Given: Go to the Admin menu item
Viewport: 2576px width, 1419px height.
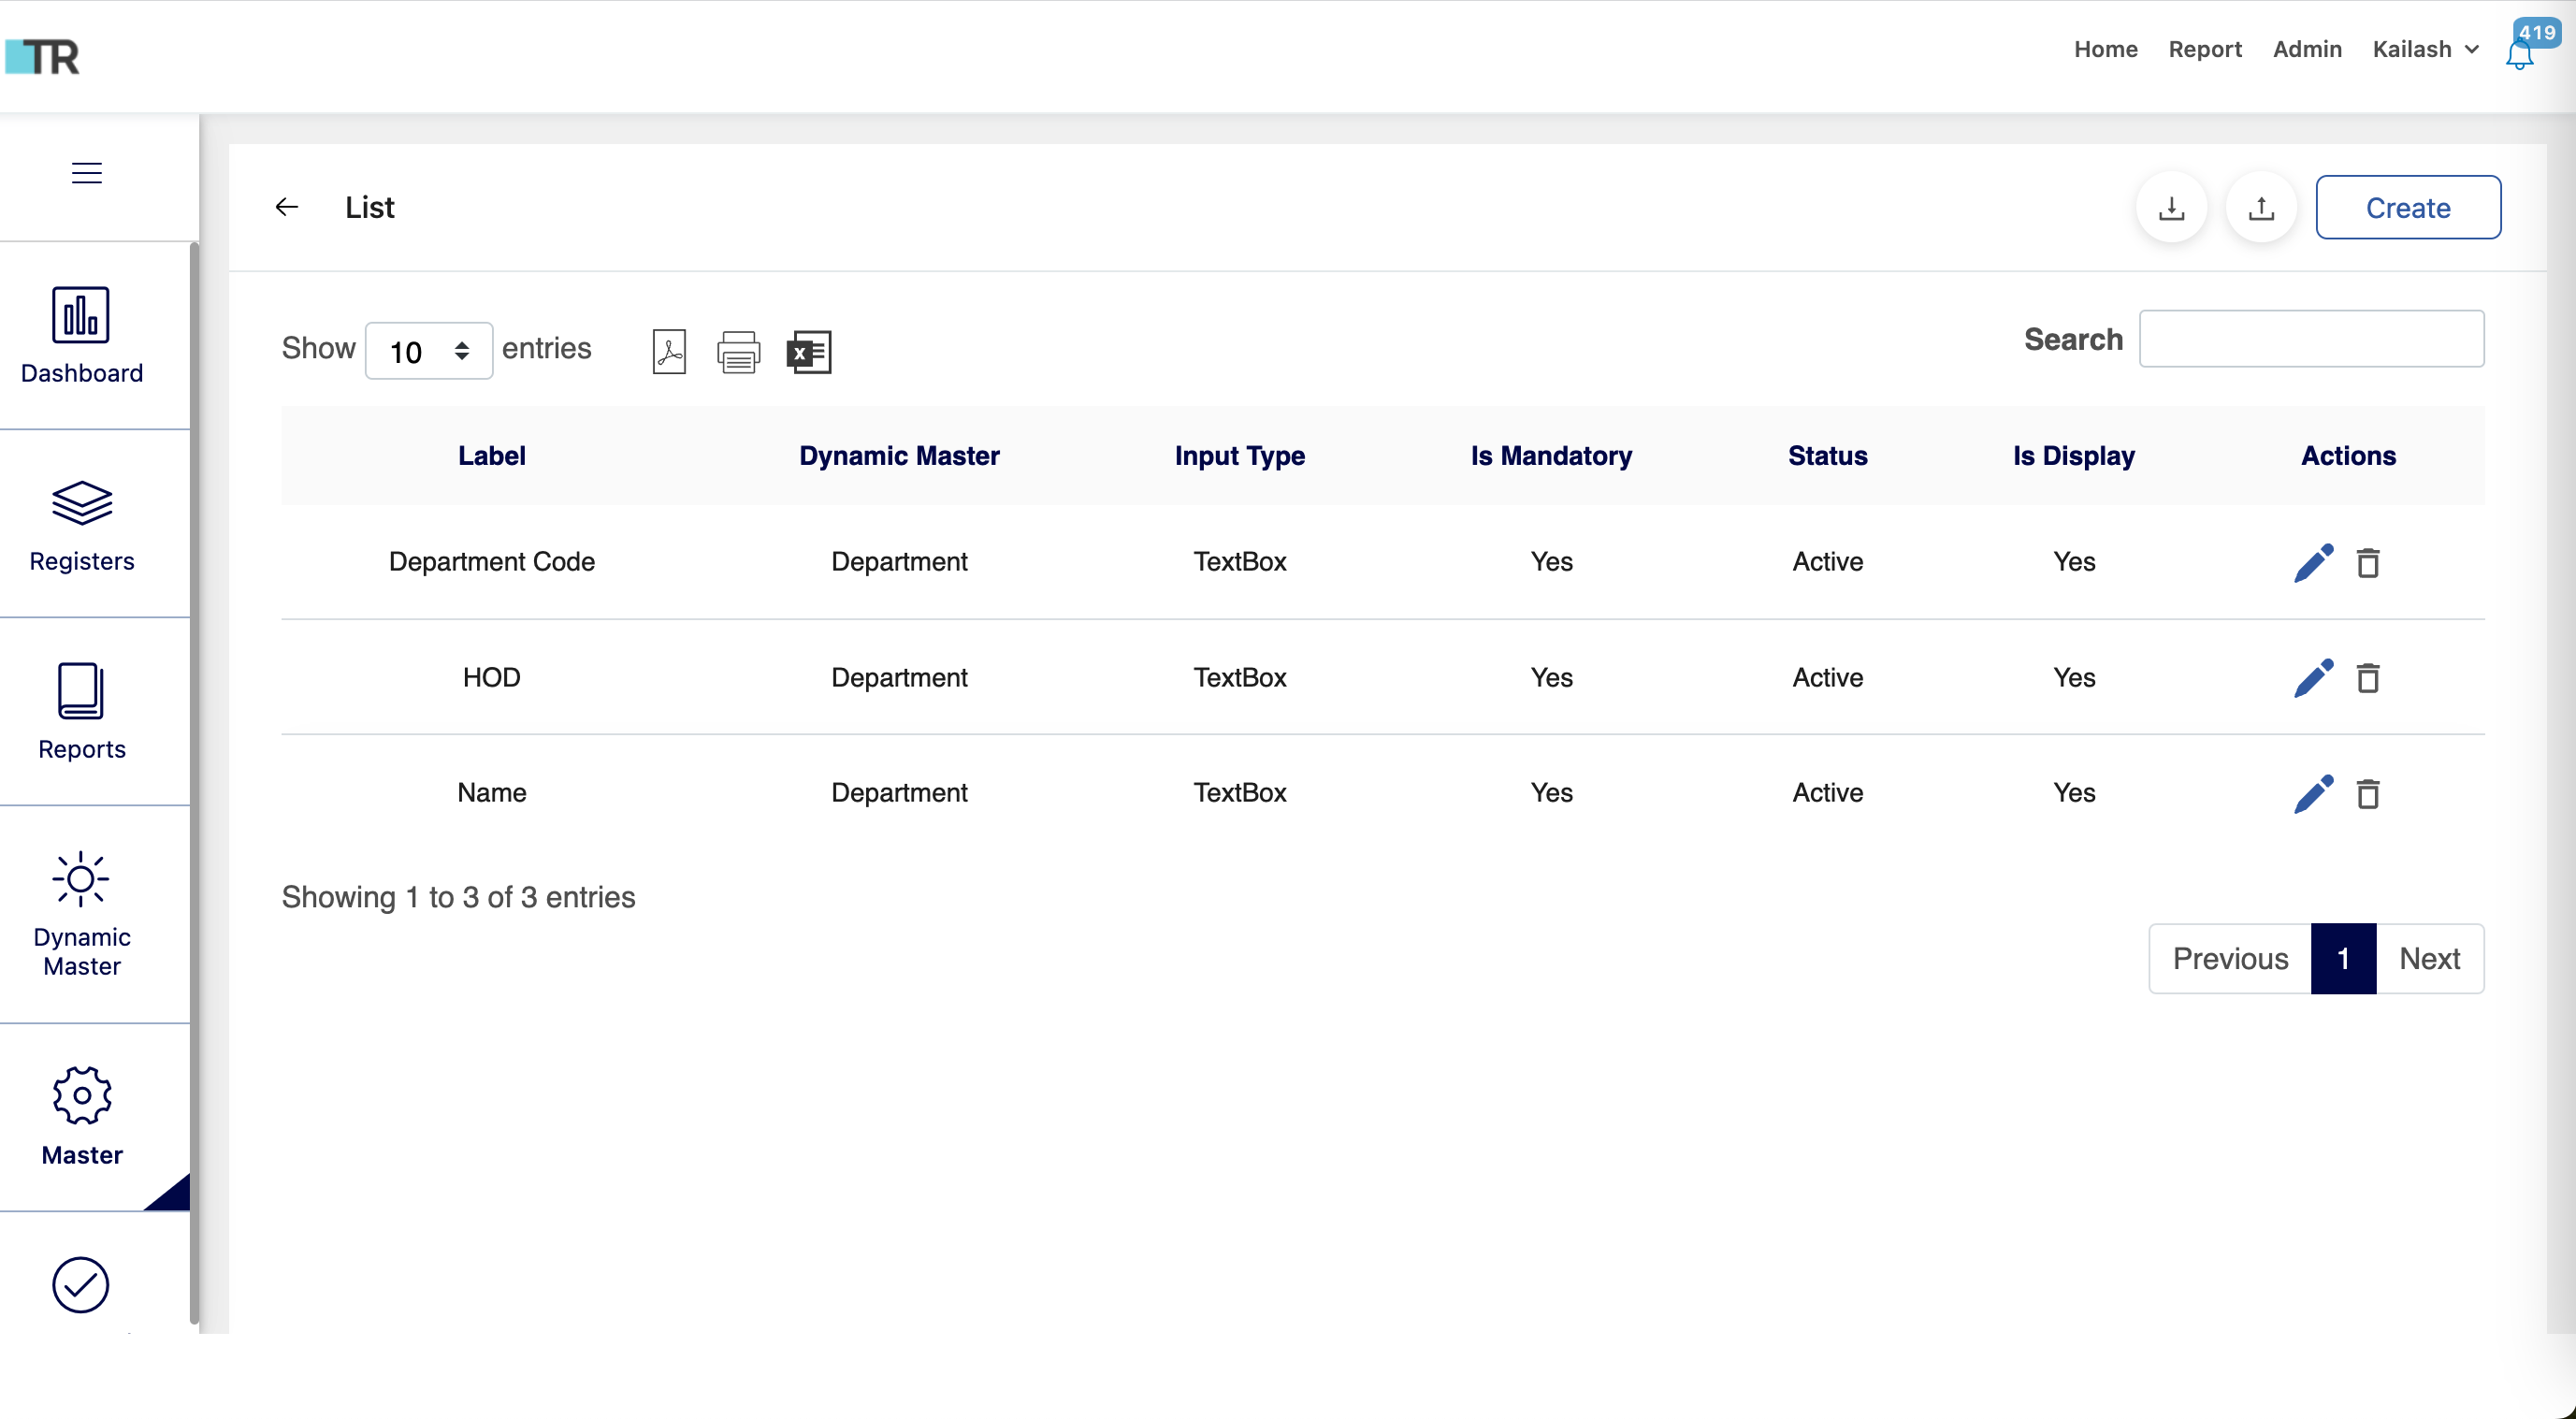Looking at the screenshot, I should 2306,49.
